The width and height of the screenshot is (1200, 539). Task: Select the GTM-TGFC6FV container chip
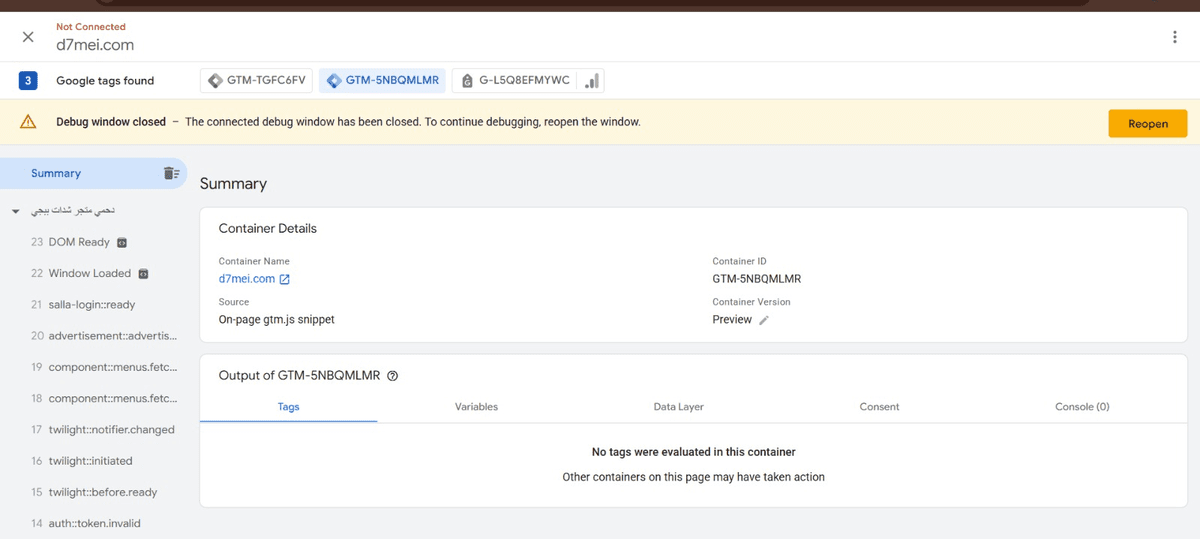tap(258, 81)
